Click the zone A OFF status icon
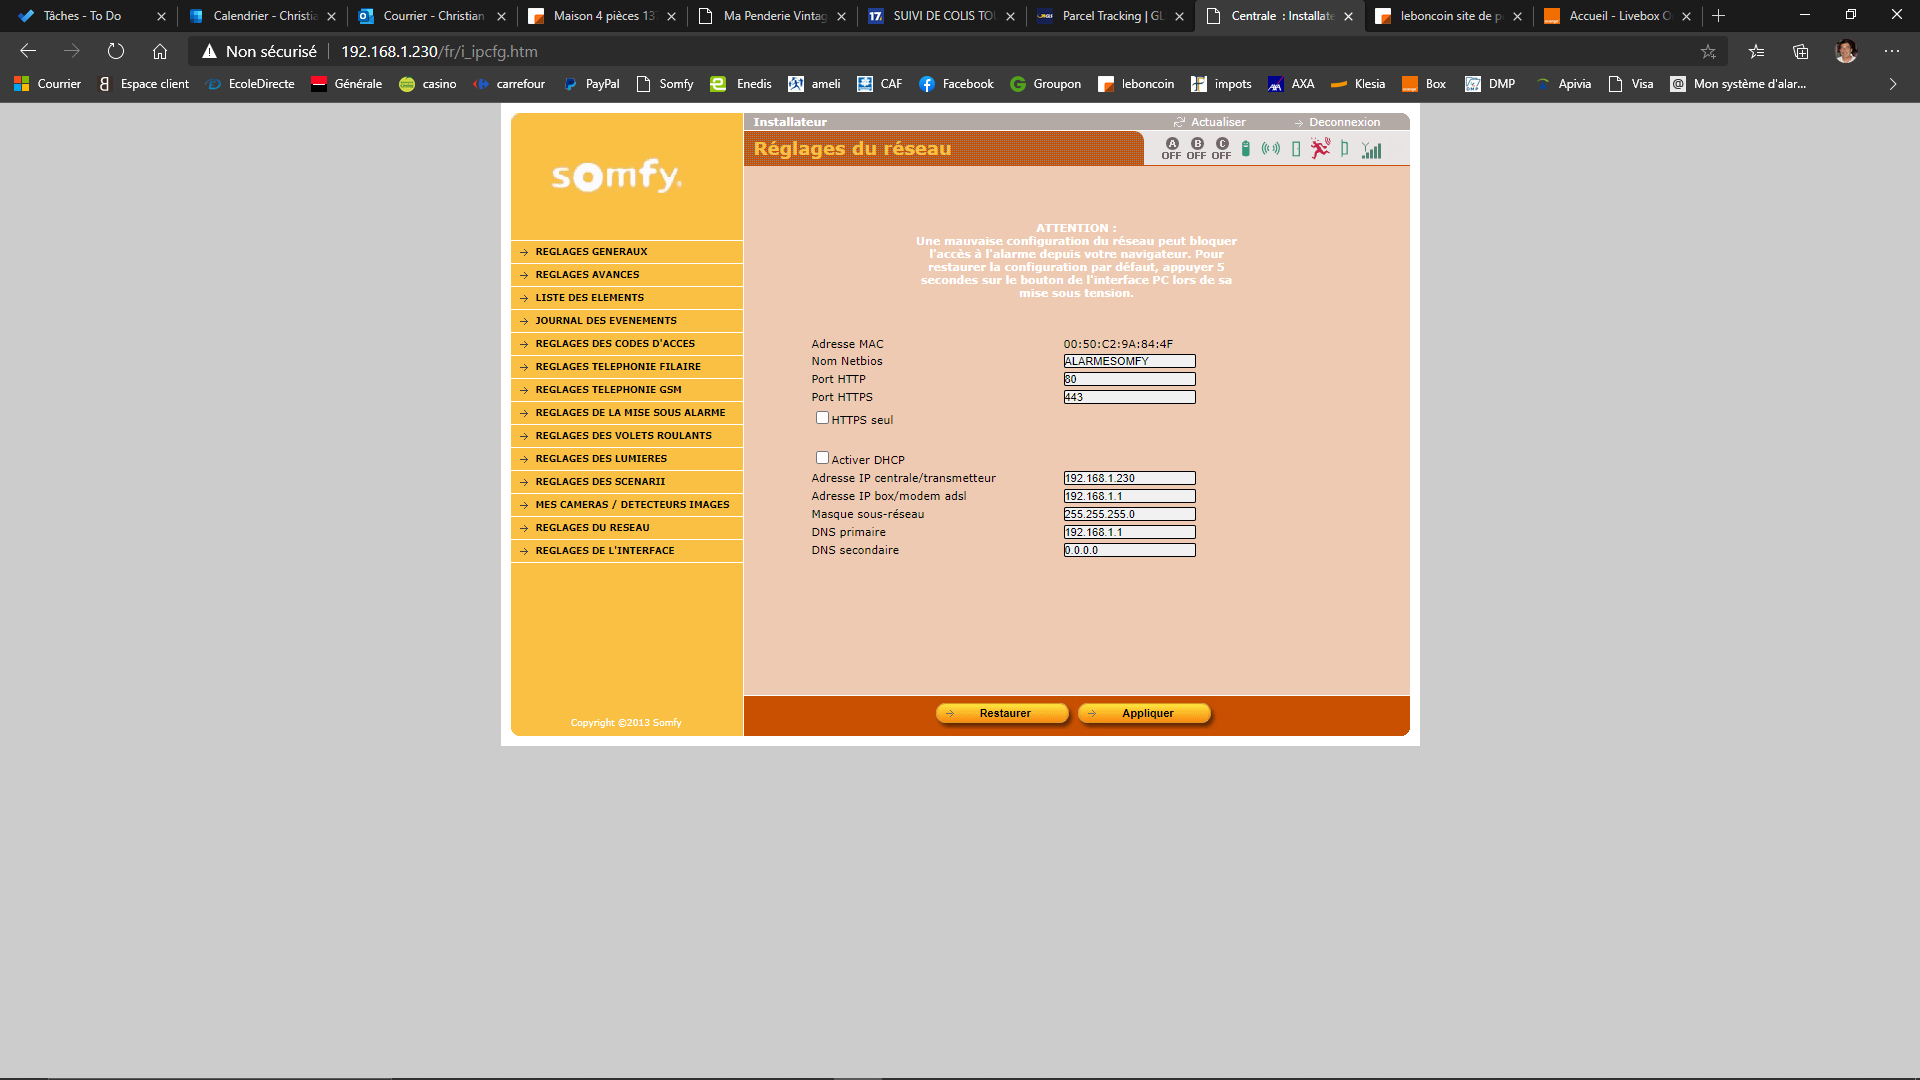 tap(1171, 149)
